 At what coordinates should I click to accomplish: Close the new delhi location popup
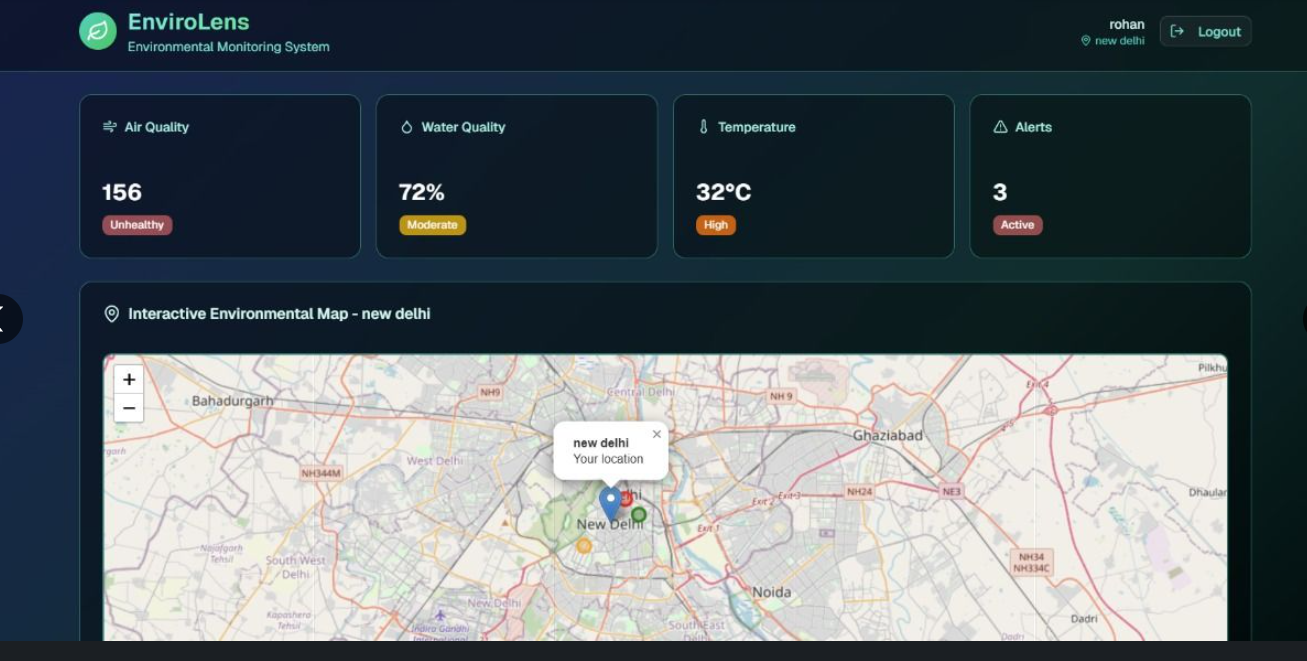pyautogui.click(x=656, y=434)
